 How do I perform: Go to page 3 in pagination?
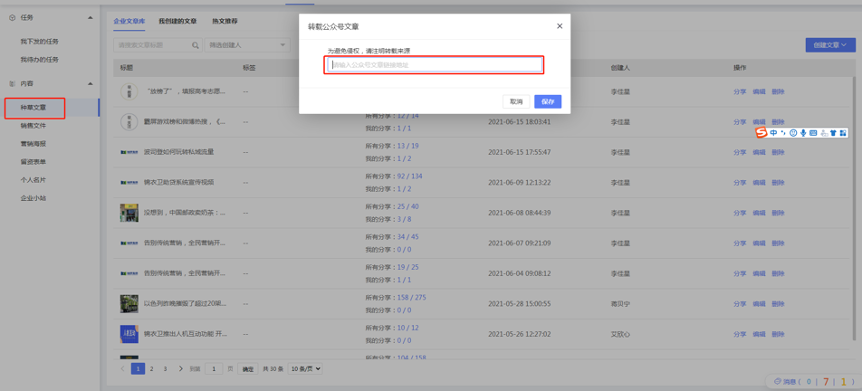(165, 368)
